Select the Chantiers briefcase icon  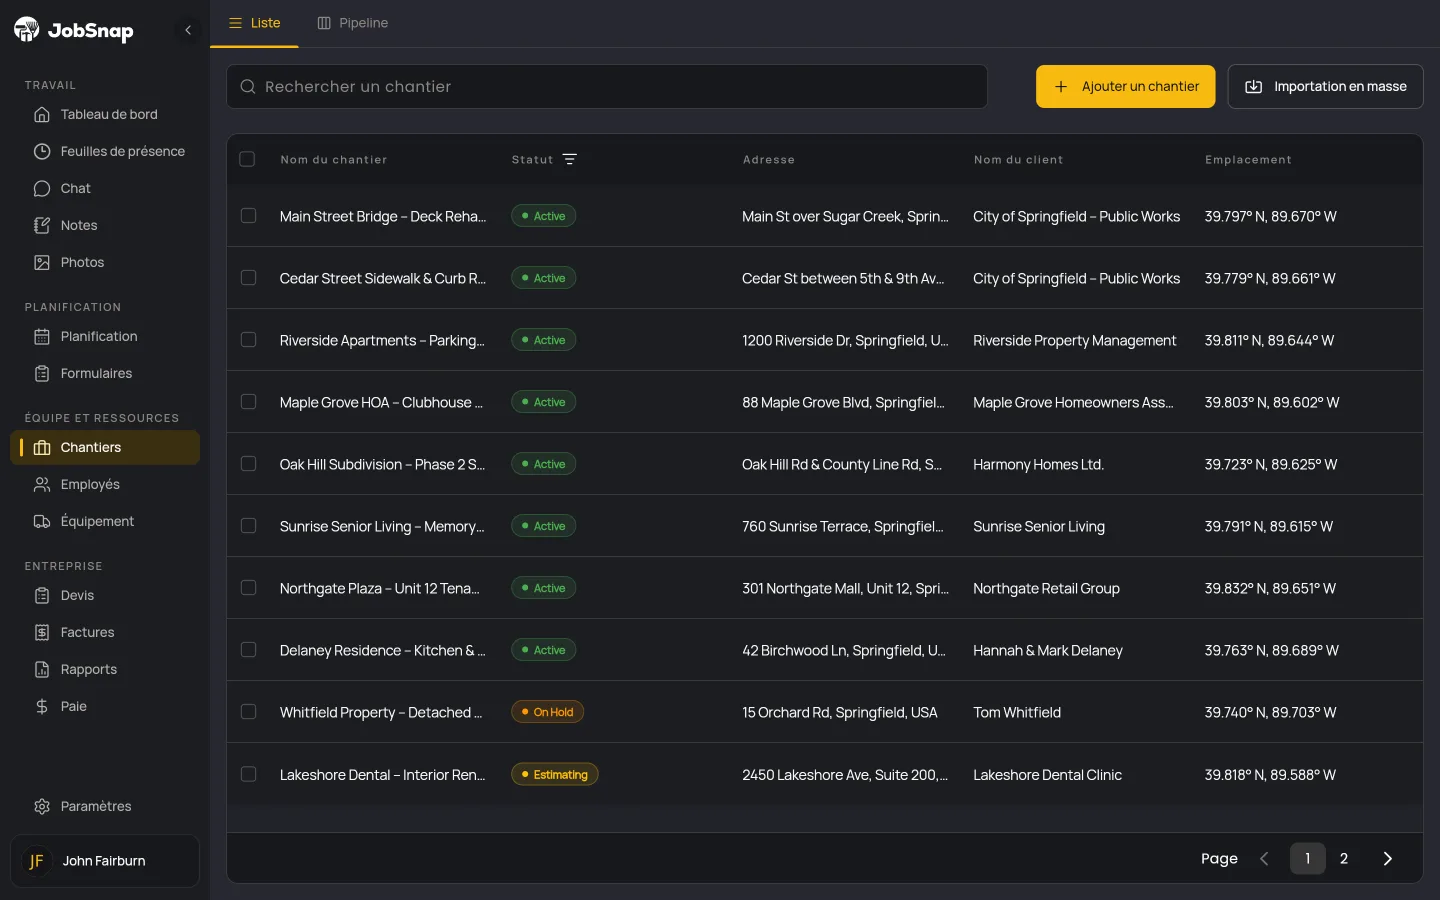tap(42, 447)
